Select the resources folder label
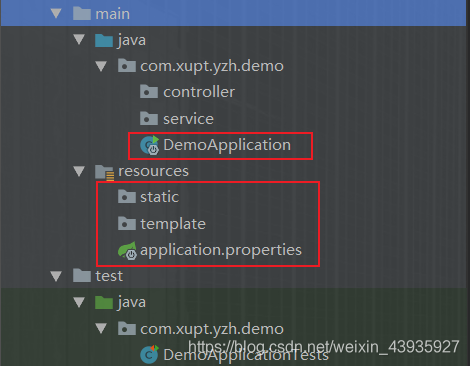Screen dimensions: 470x366 (x=153, y=171)
